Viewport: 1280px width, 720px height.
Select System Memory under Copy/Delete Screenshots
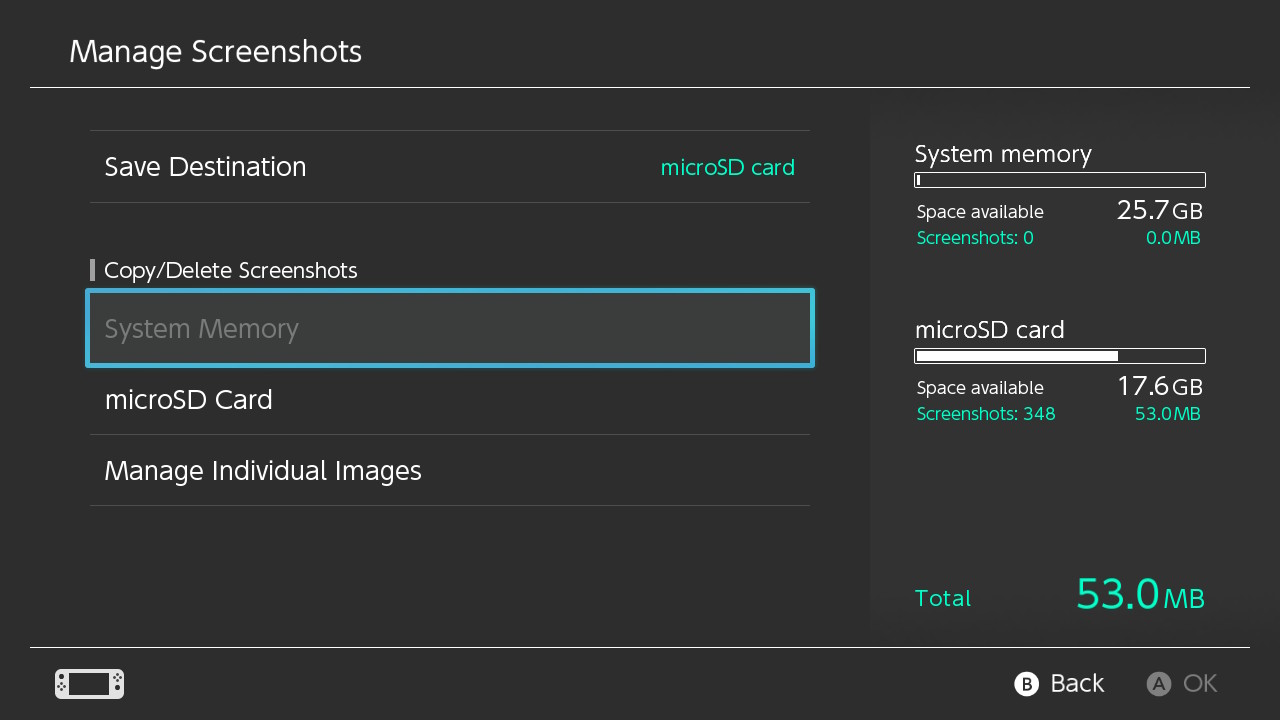coord(449,329)
